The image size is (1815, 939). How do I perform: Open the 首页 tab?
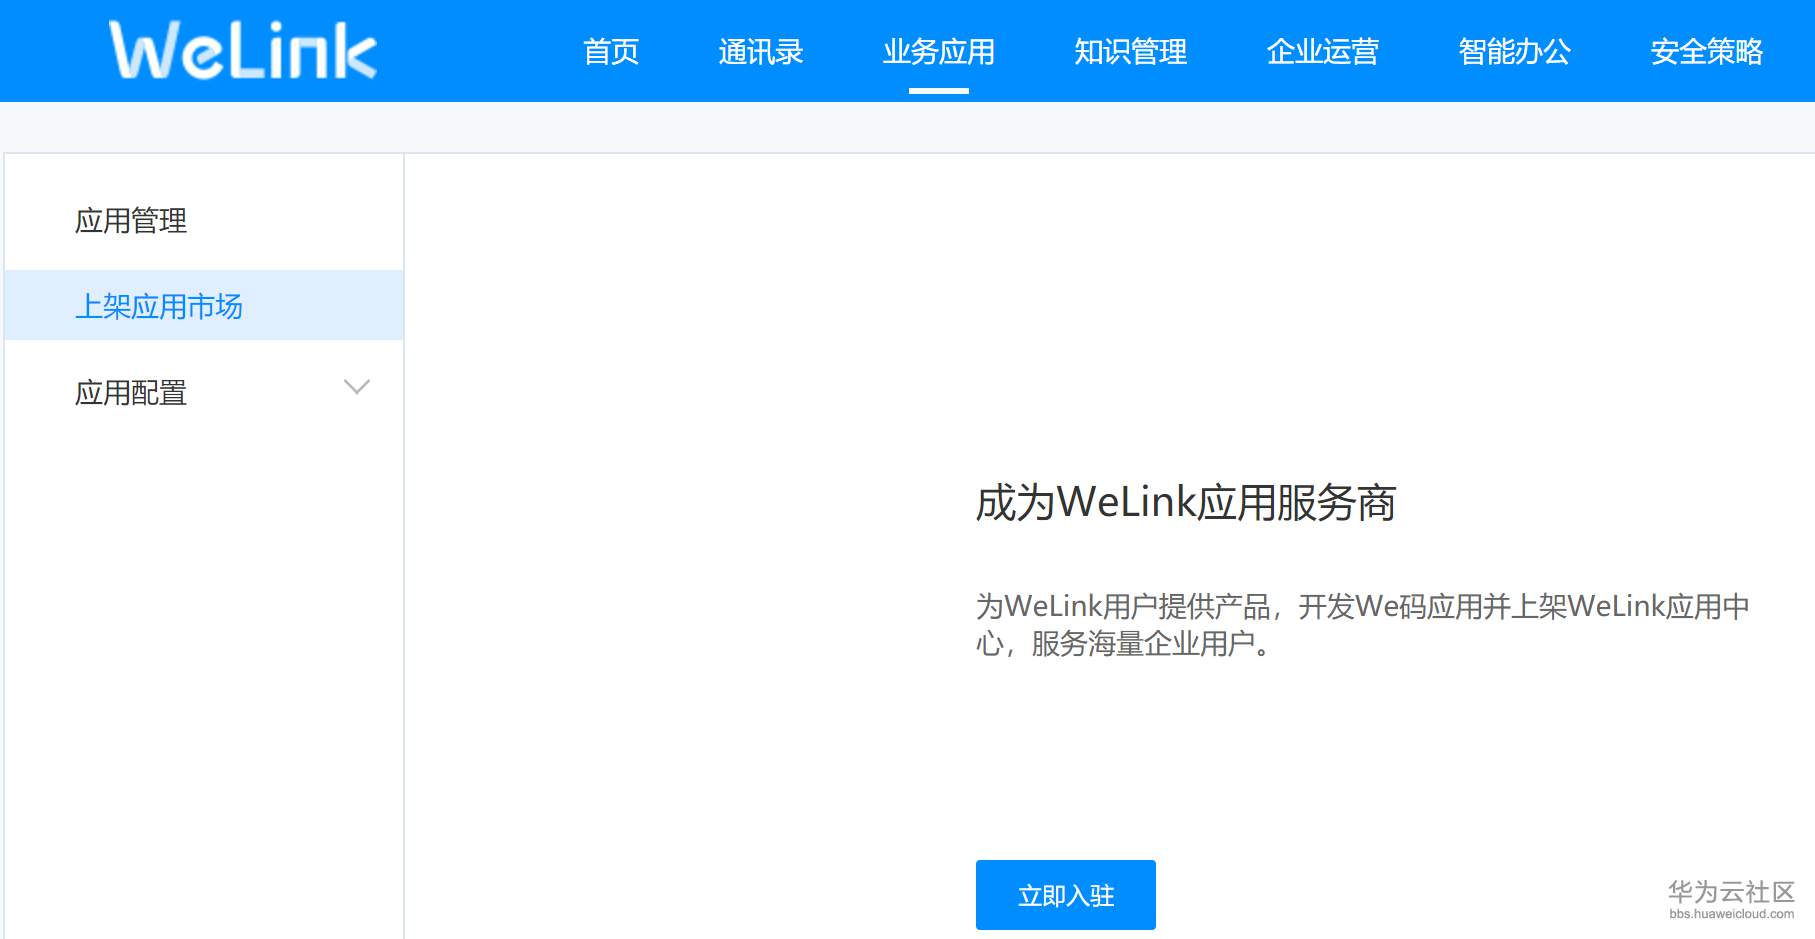[x=611, y=51]
